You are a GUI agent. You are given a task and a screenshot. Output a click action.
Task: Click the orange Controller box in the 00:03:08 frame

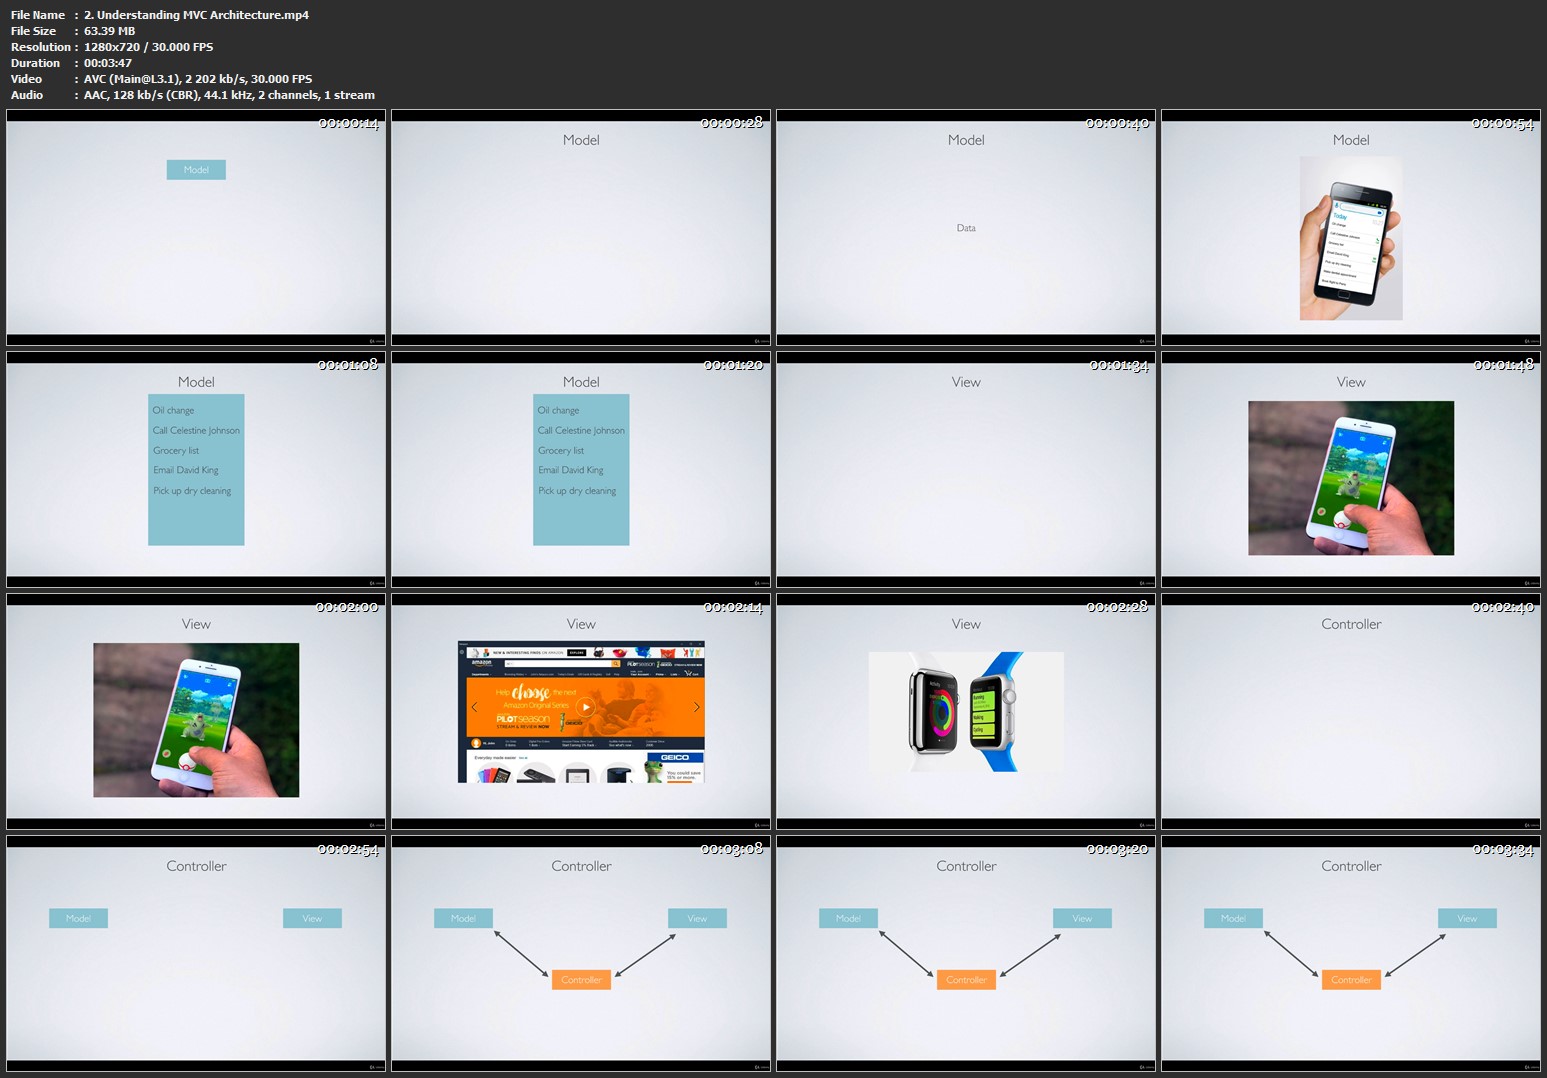point(581,980)
